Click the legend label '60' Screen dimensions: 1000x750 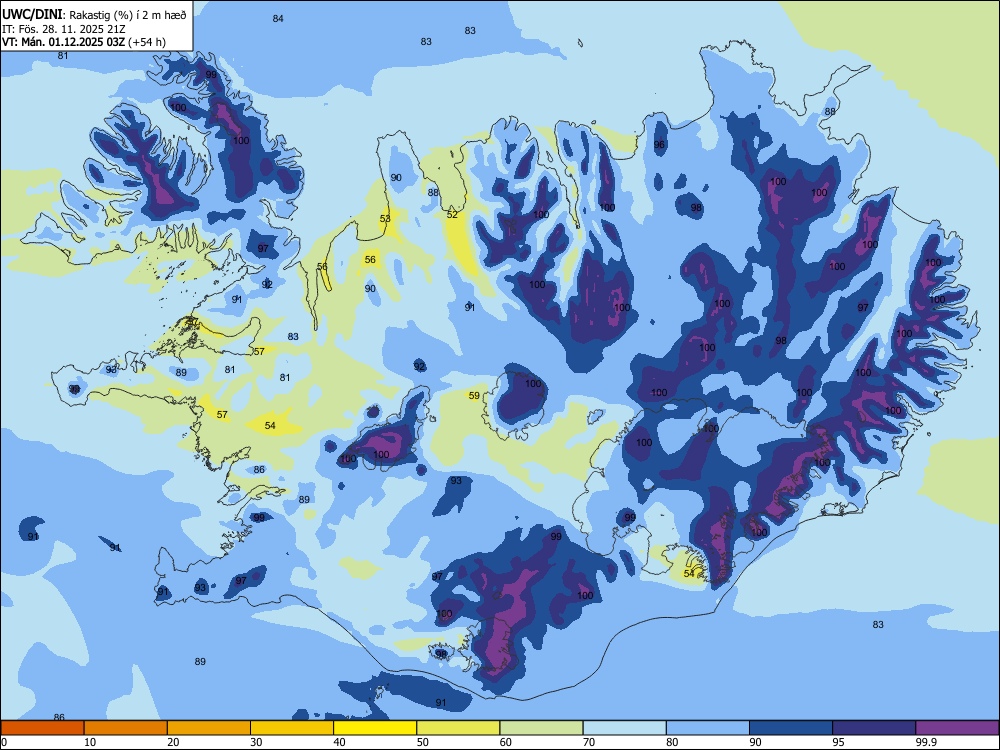(506, 742)
